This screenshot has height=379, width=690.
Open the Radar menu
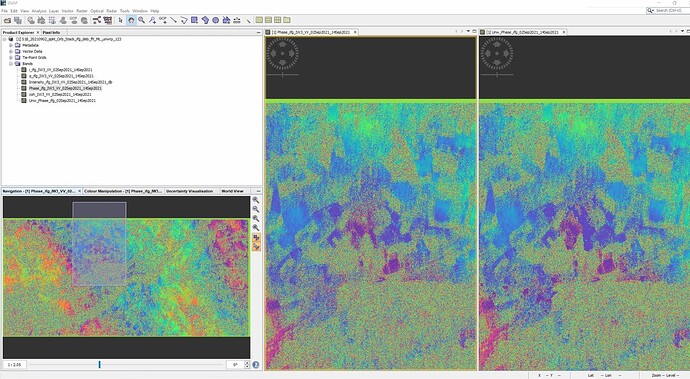112,11
